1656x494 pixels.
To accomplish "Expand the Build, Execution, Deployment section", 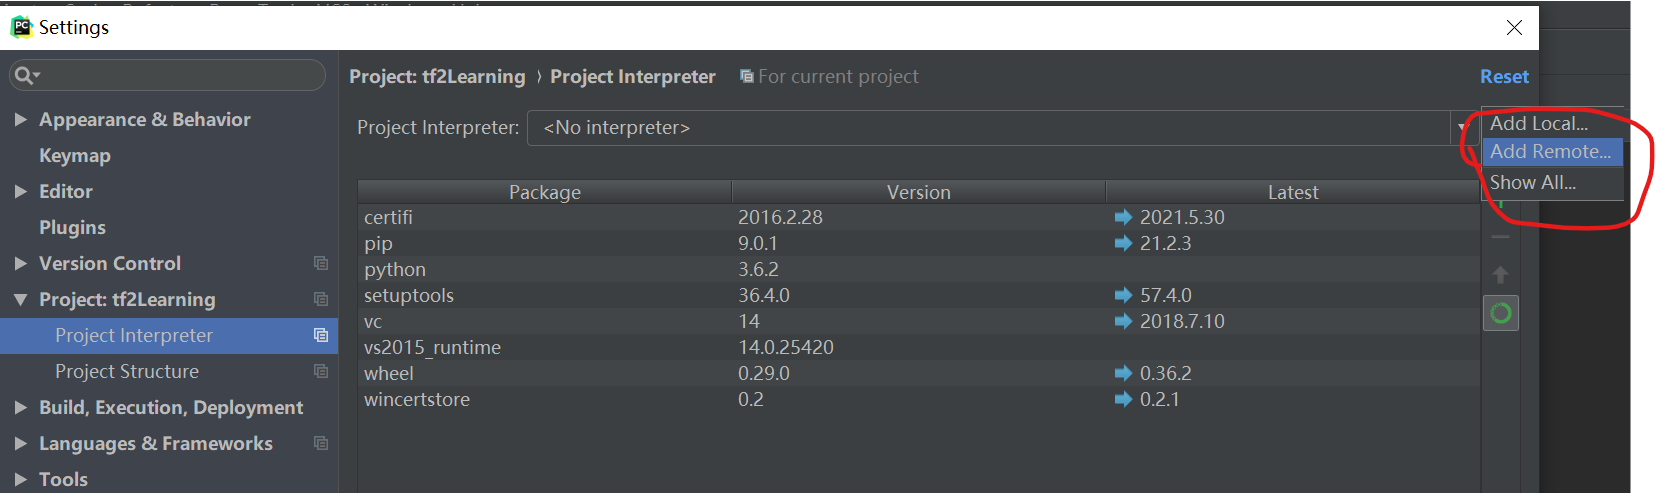I will point(20,407).
